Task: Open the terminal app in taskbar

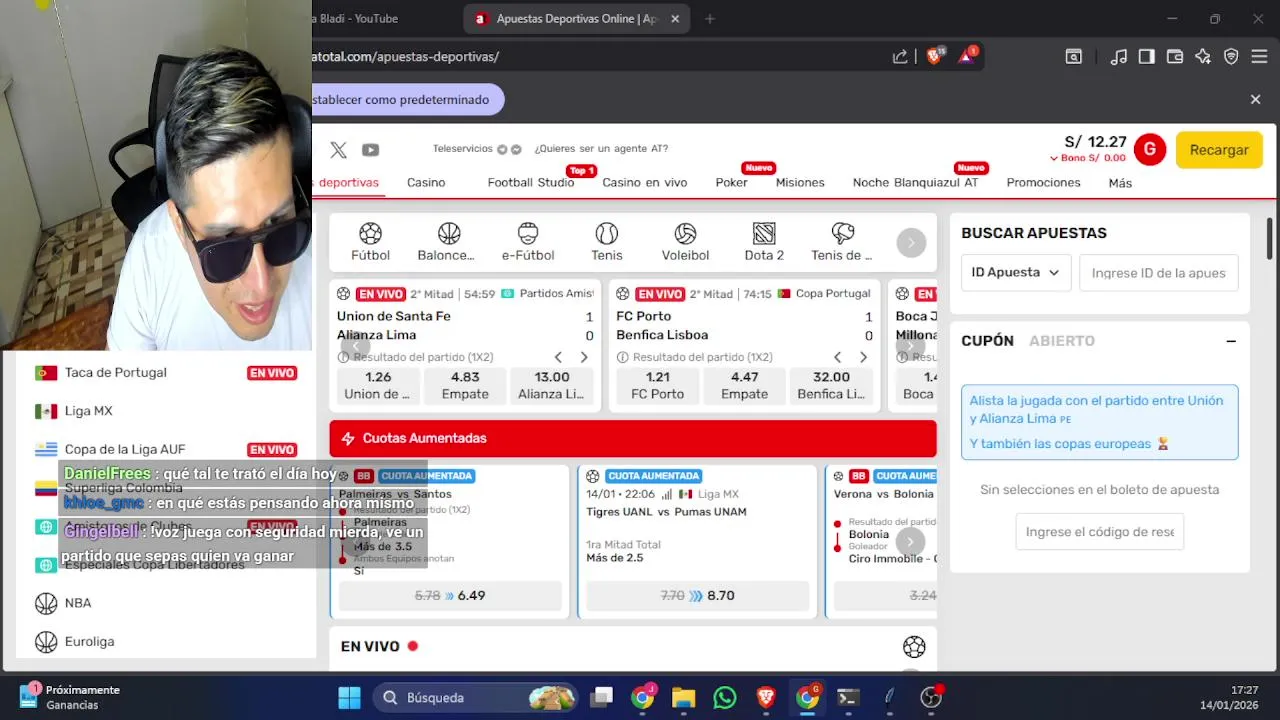Action: [x=848, y=697]
